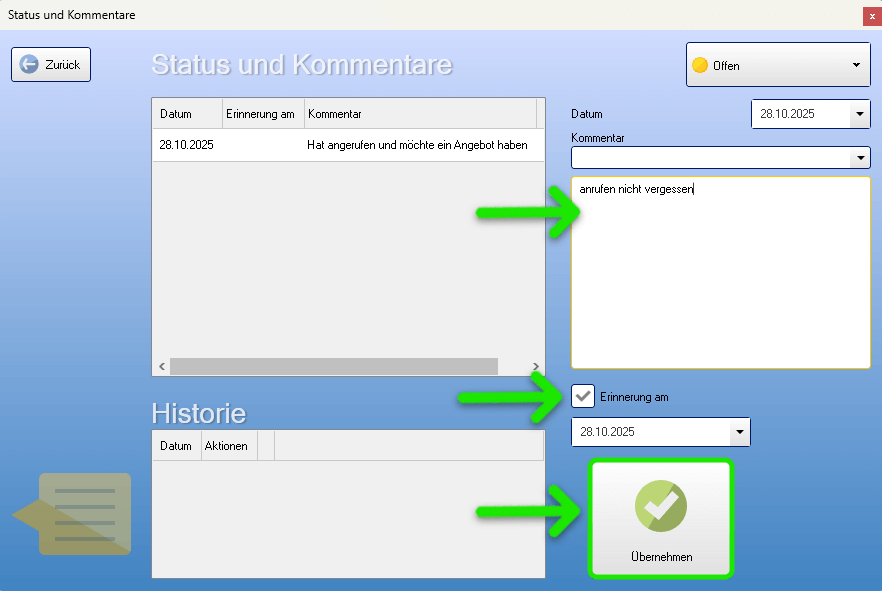Click the Datum header in Historie

[x=176, y=446]
